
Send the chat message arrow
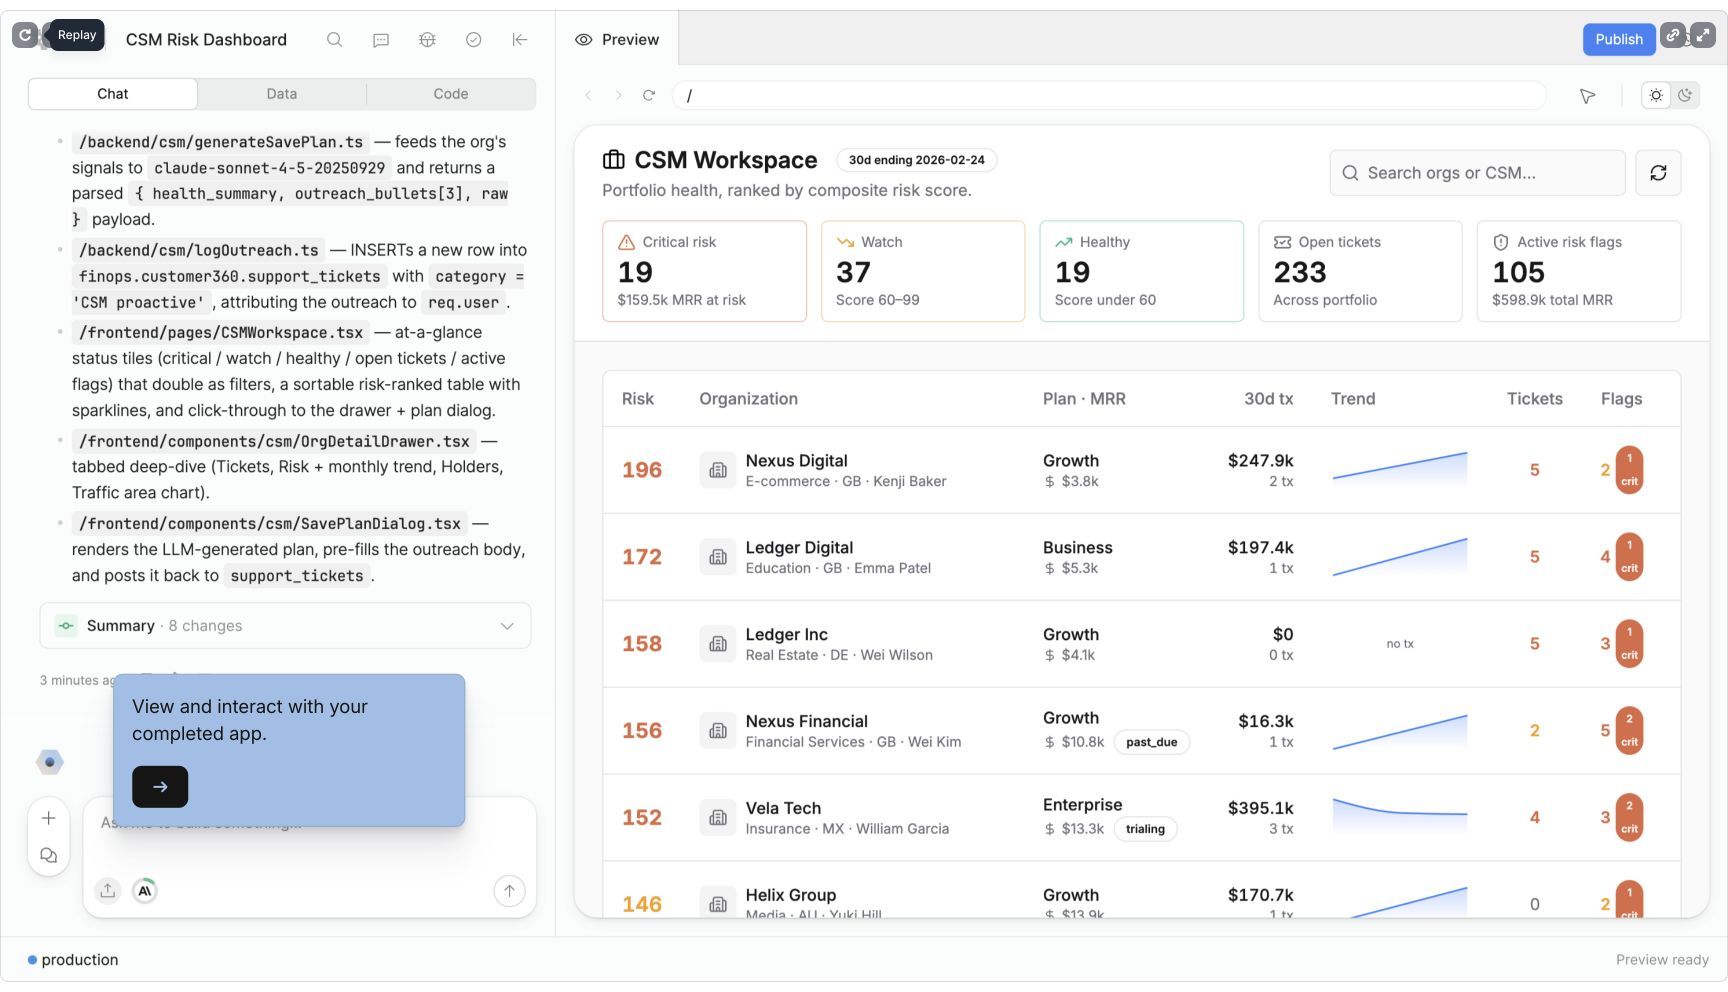tap(509, 890)
